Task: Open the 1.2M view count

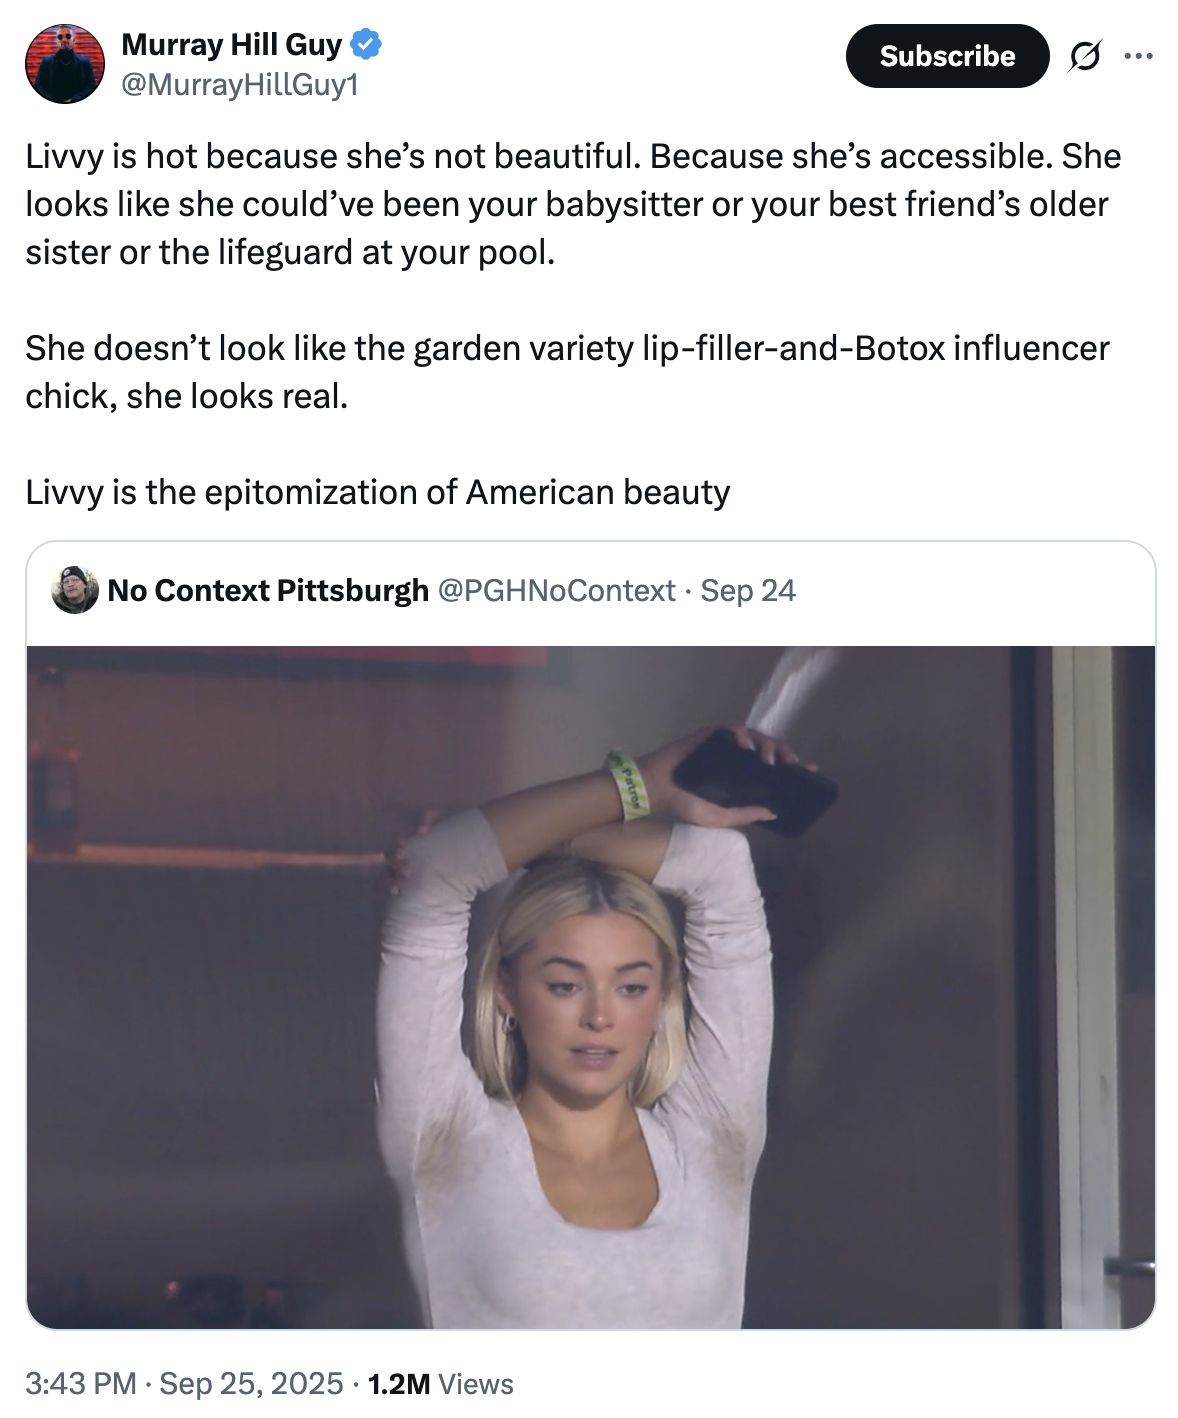Action: point(399,1384)
